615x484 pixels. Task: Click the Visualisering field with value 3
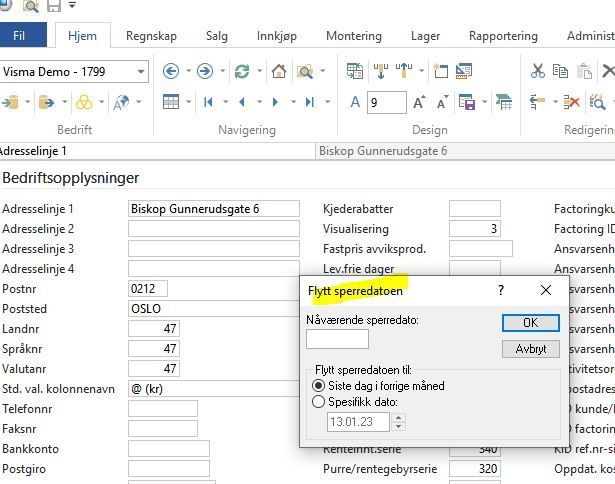tap(475, 229)
